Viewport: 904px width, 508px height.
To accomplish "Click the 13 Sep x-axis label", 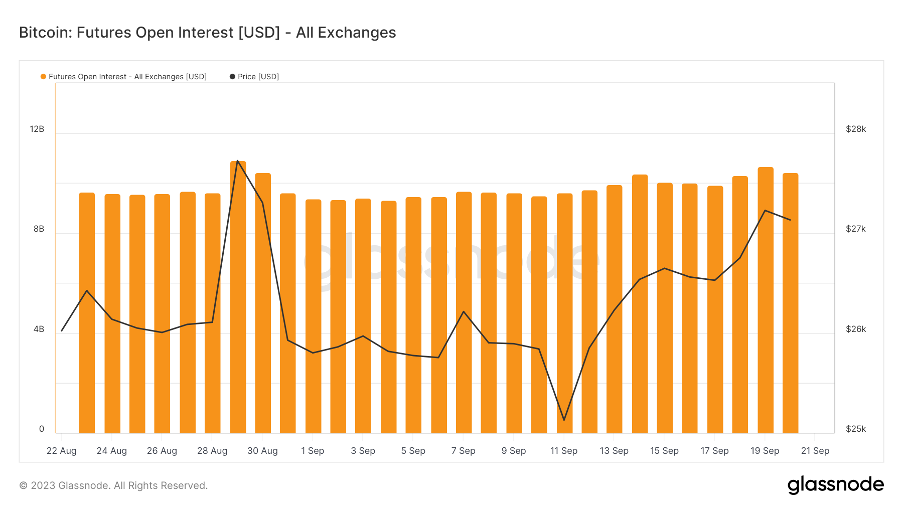I will point(614,451).
